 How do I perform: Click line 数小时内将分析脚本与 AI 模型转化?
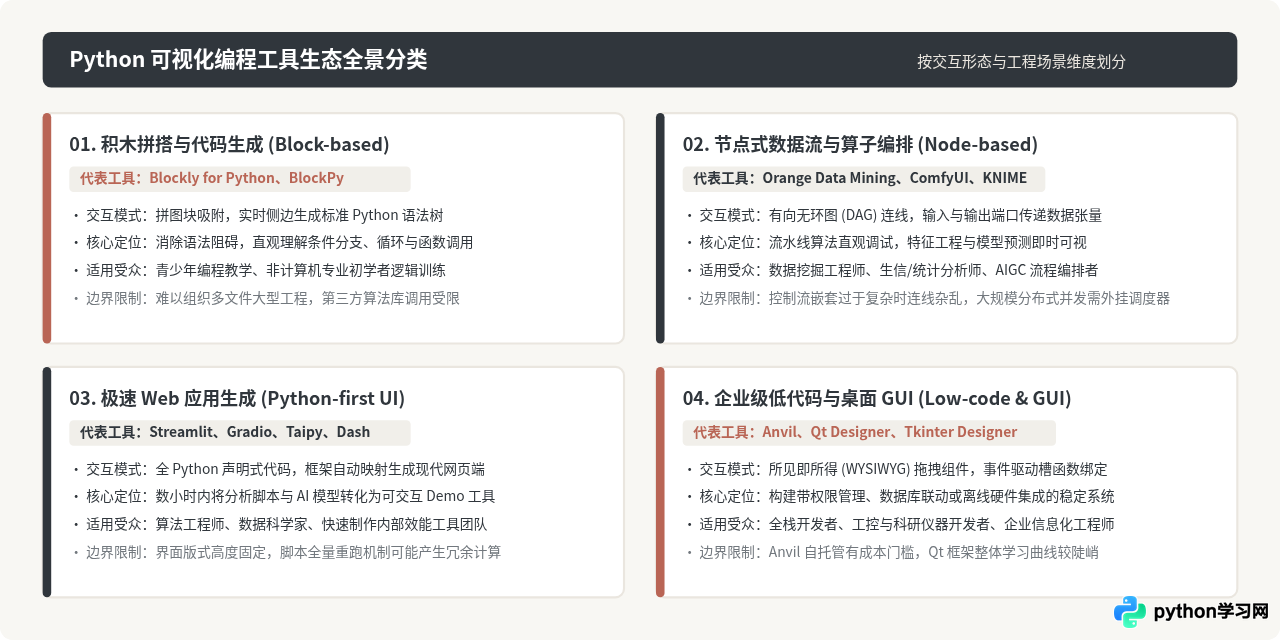(285, 496)
